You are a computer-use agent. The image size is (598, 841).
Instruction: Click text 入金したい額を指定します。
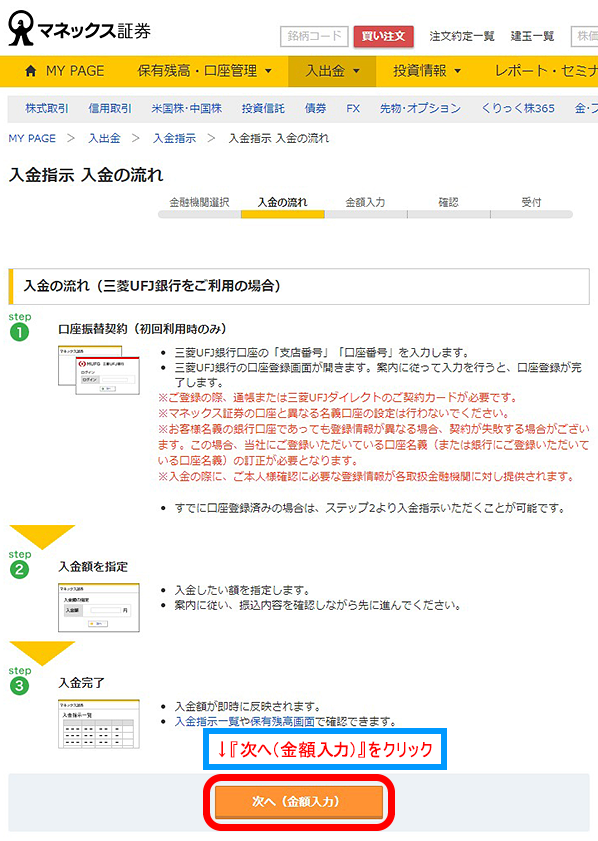[243, 591]
